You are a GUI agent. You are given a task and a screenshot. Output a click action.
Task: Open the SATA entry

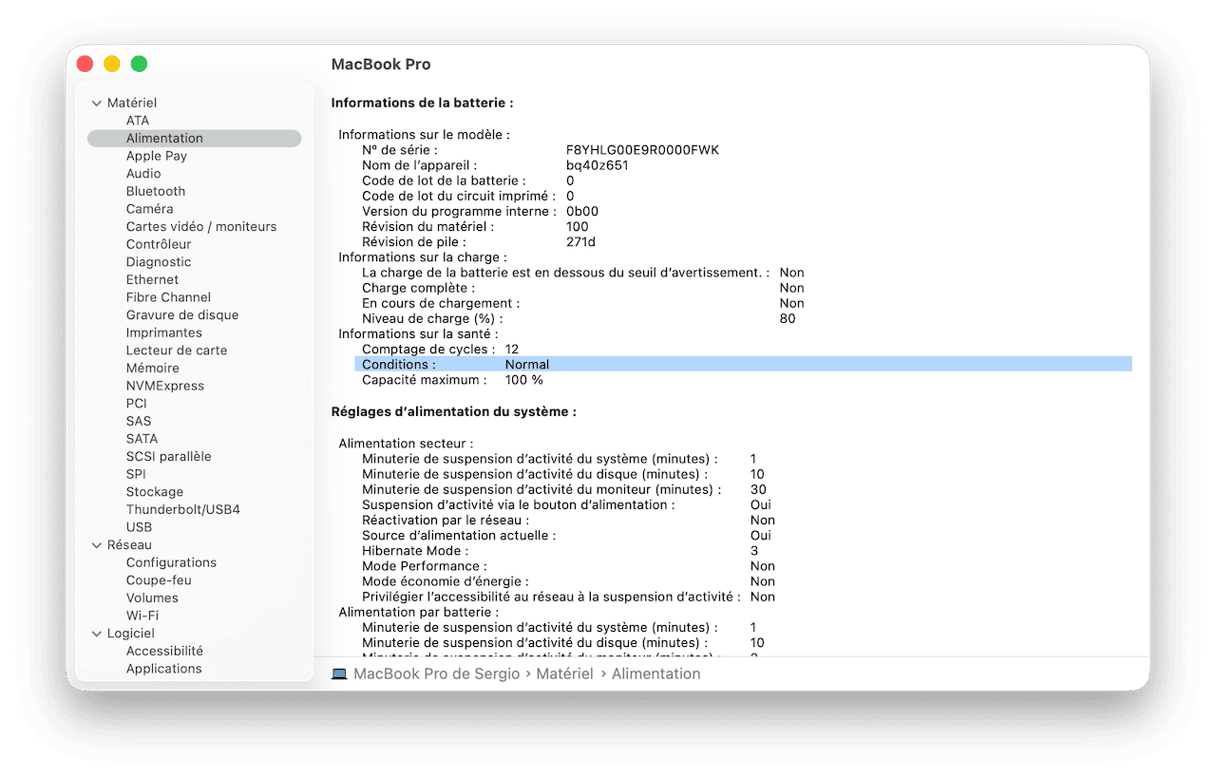click(x=142, y=438)
